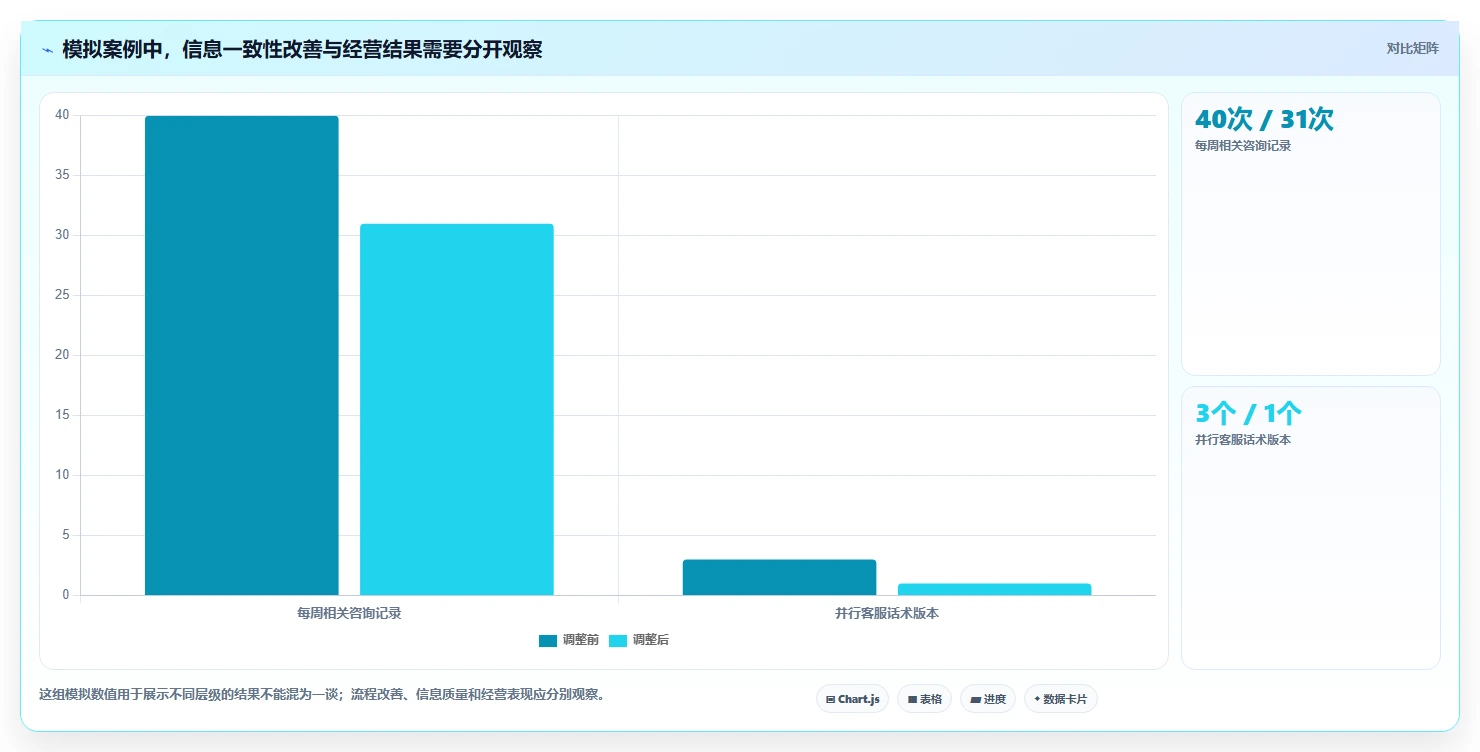Click the footnote text about 模拟数值

click(x=322, y=694)
